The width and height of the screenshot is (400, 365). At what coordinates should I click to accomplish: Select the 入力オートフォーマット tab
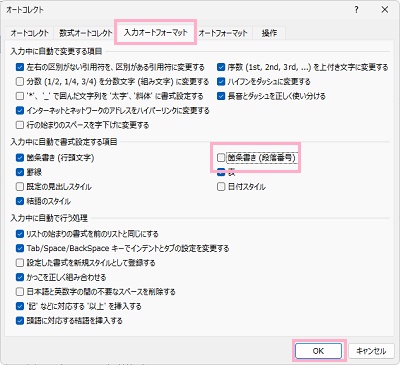click(x=156, y=32)
